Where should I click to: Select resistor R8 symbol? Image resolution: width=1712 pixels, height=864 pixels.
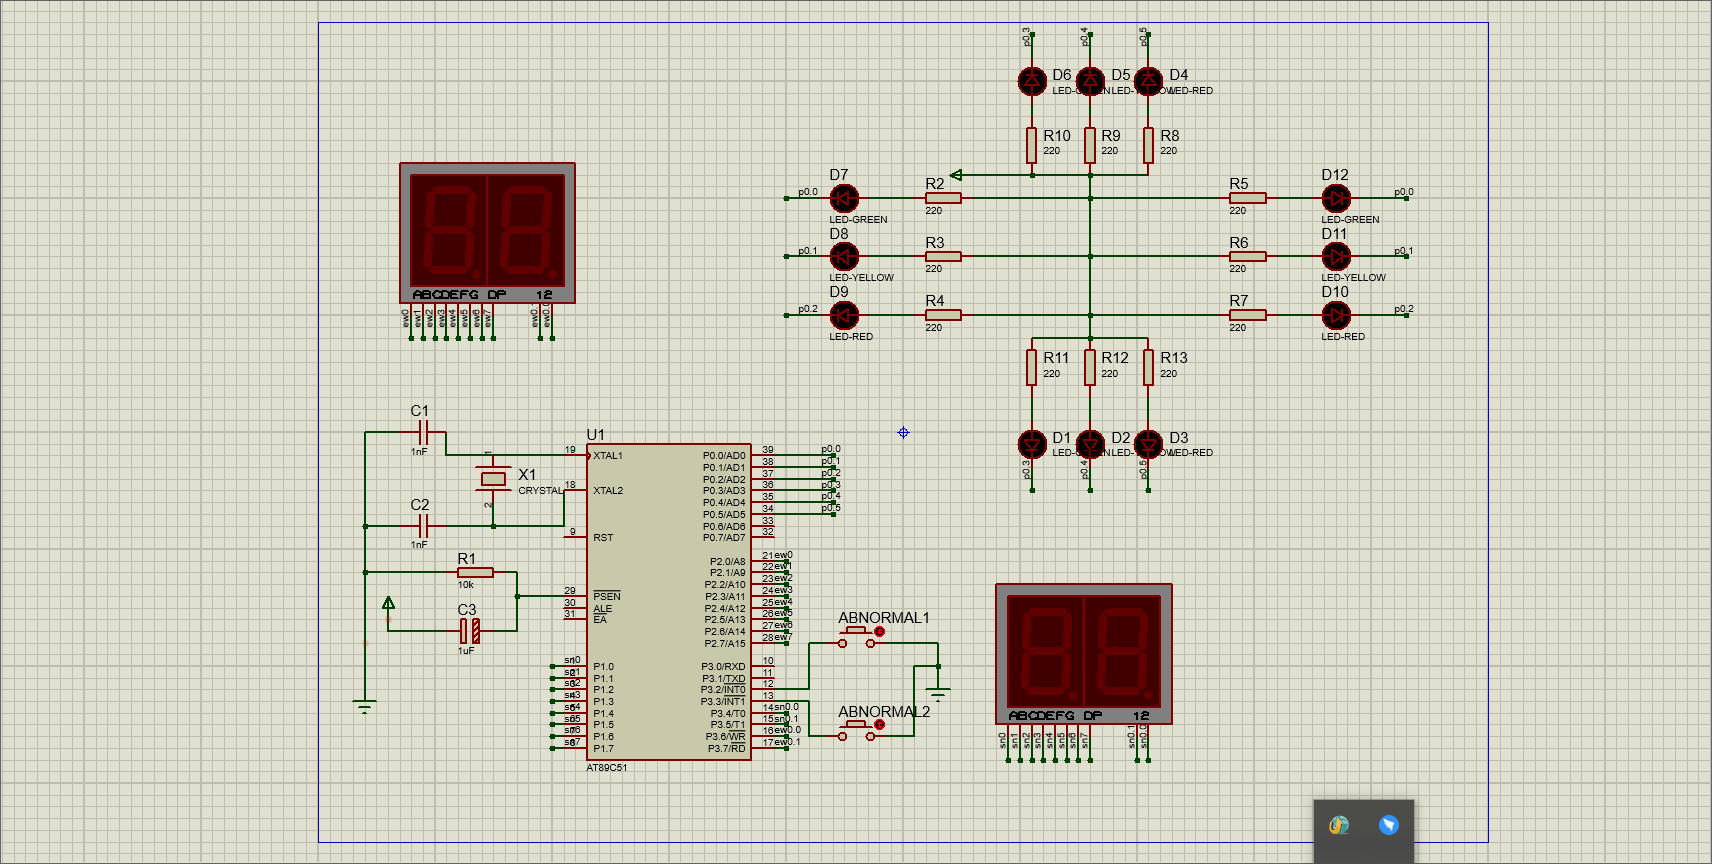[x=1148, y=145]
